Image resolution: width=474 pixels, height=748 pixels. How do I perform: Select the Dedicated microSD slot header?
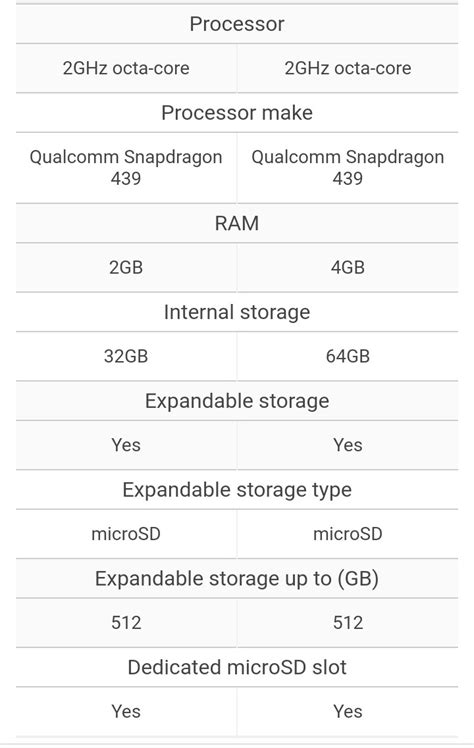237,667
